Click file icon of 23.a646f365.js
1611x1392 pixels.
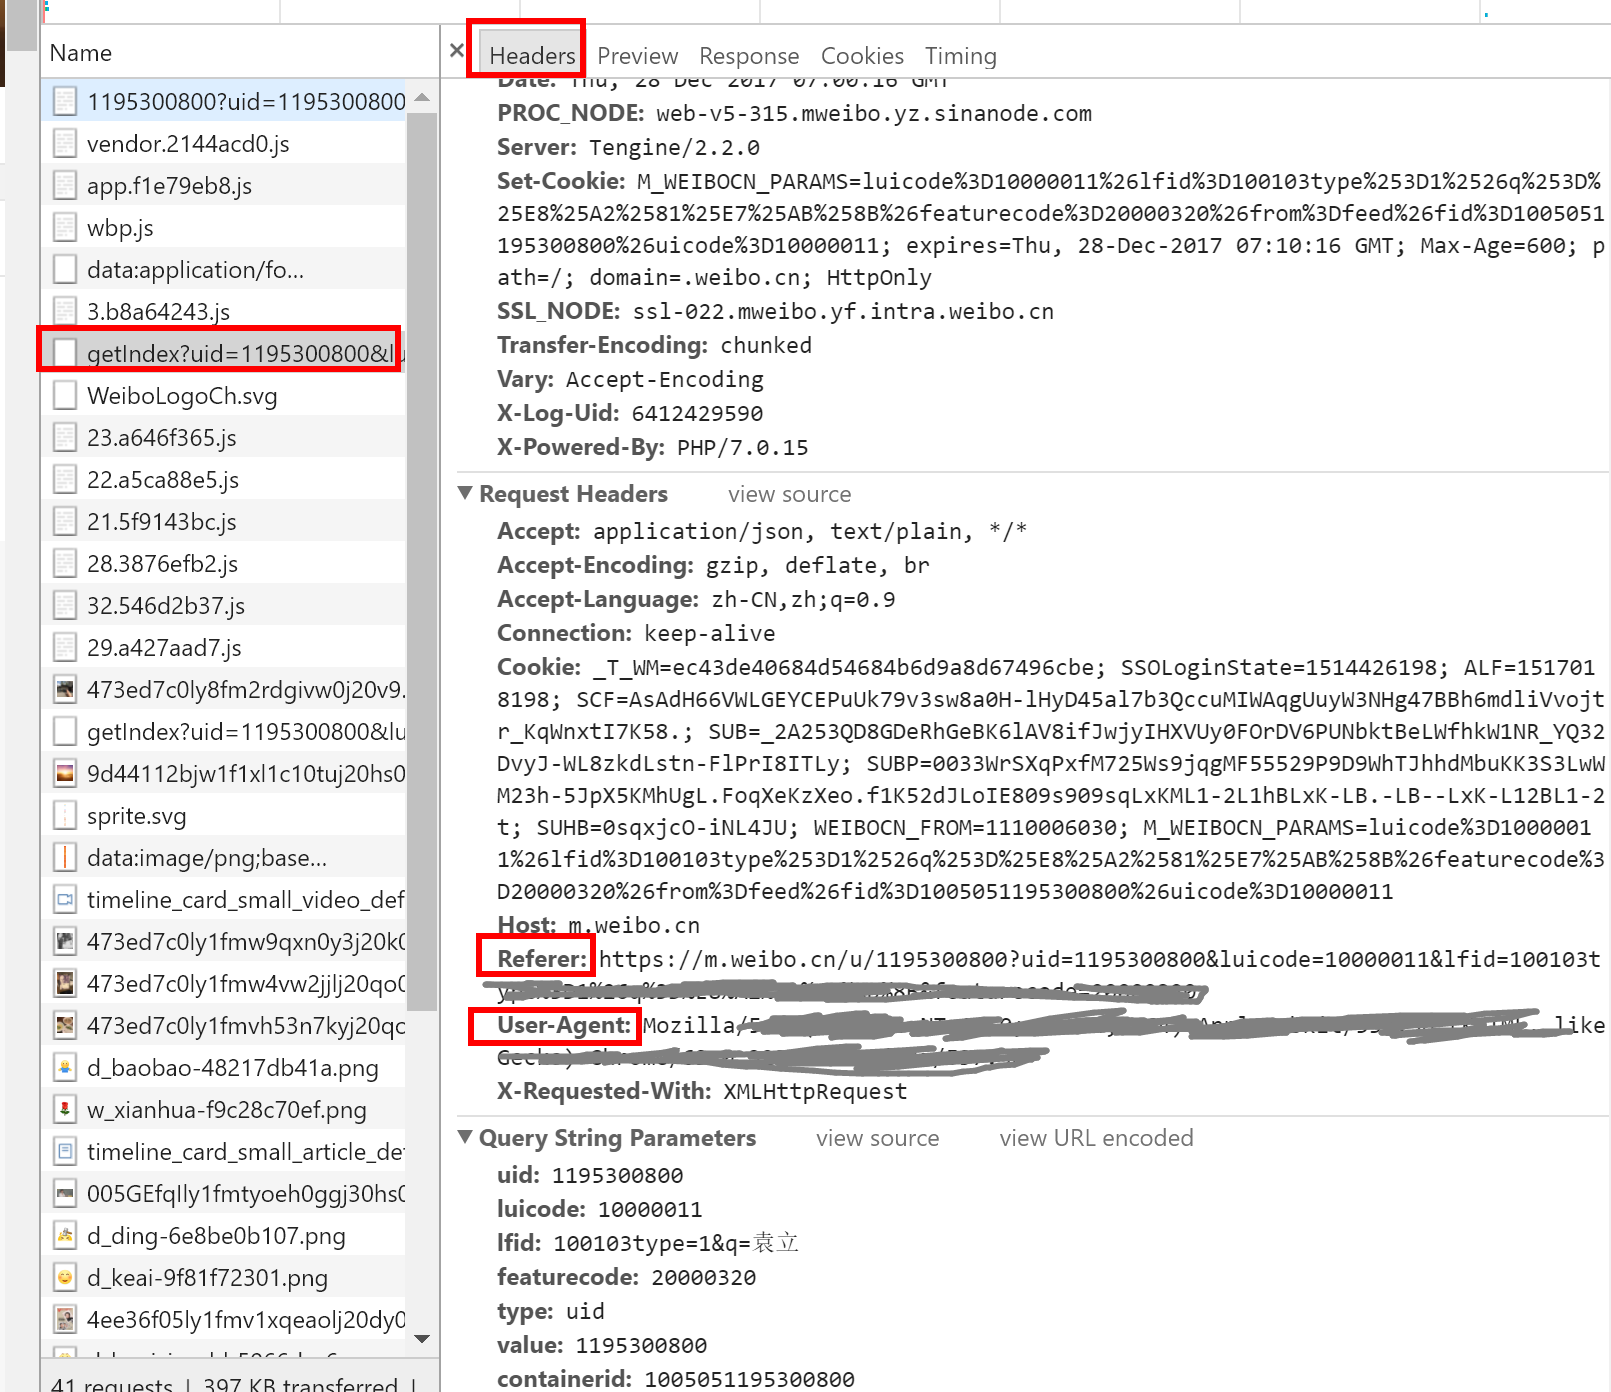65,438
